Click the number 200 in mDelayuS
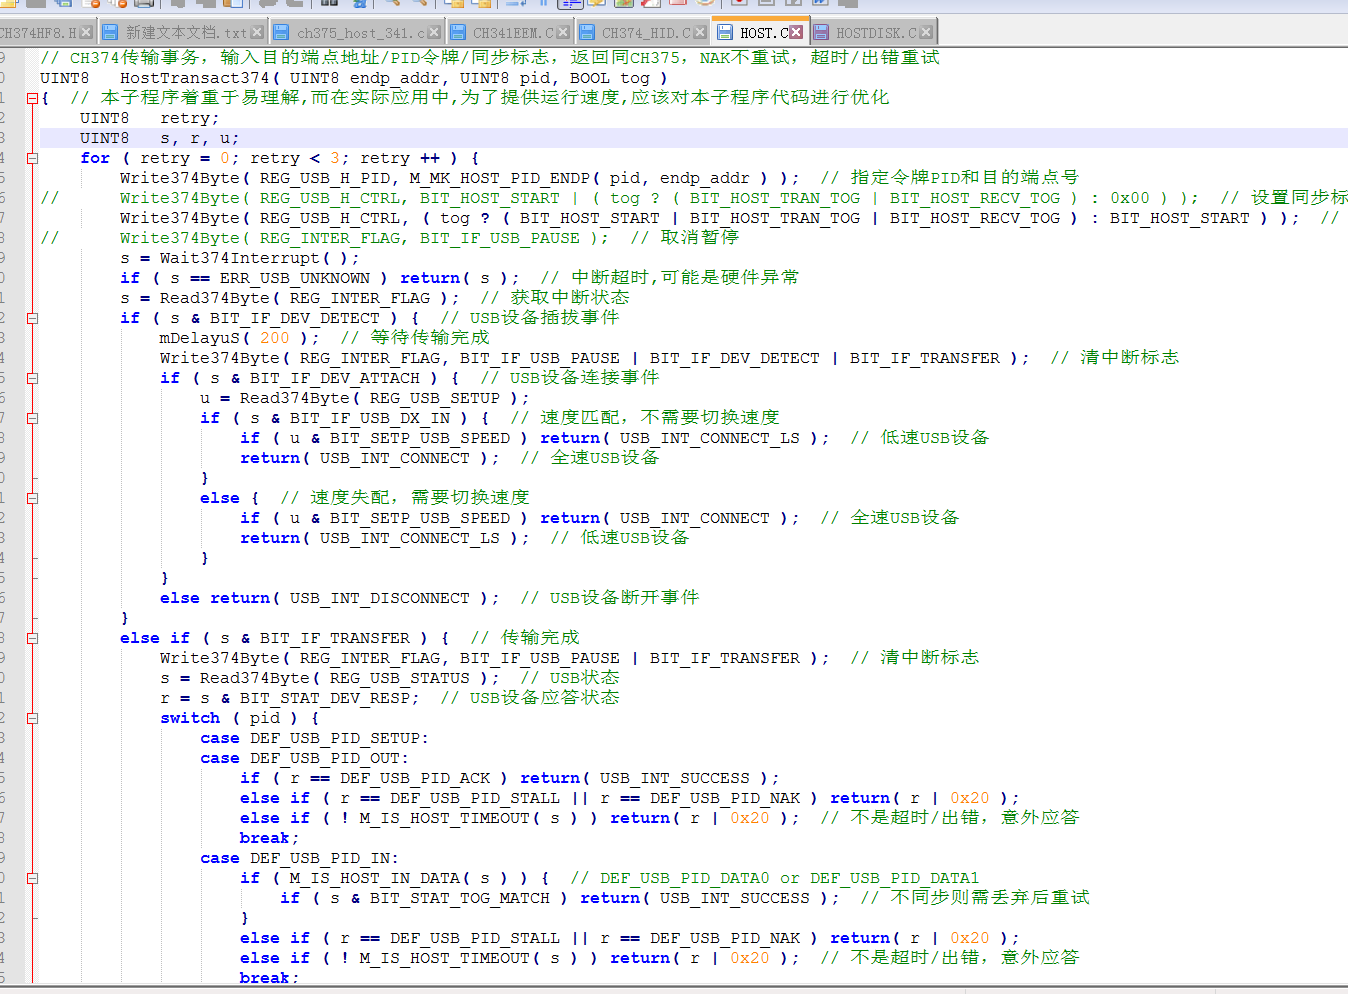The image size is (1348, 994). coord(274,338)
